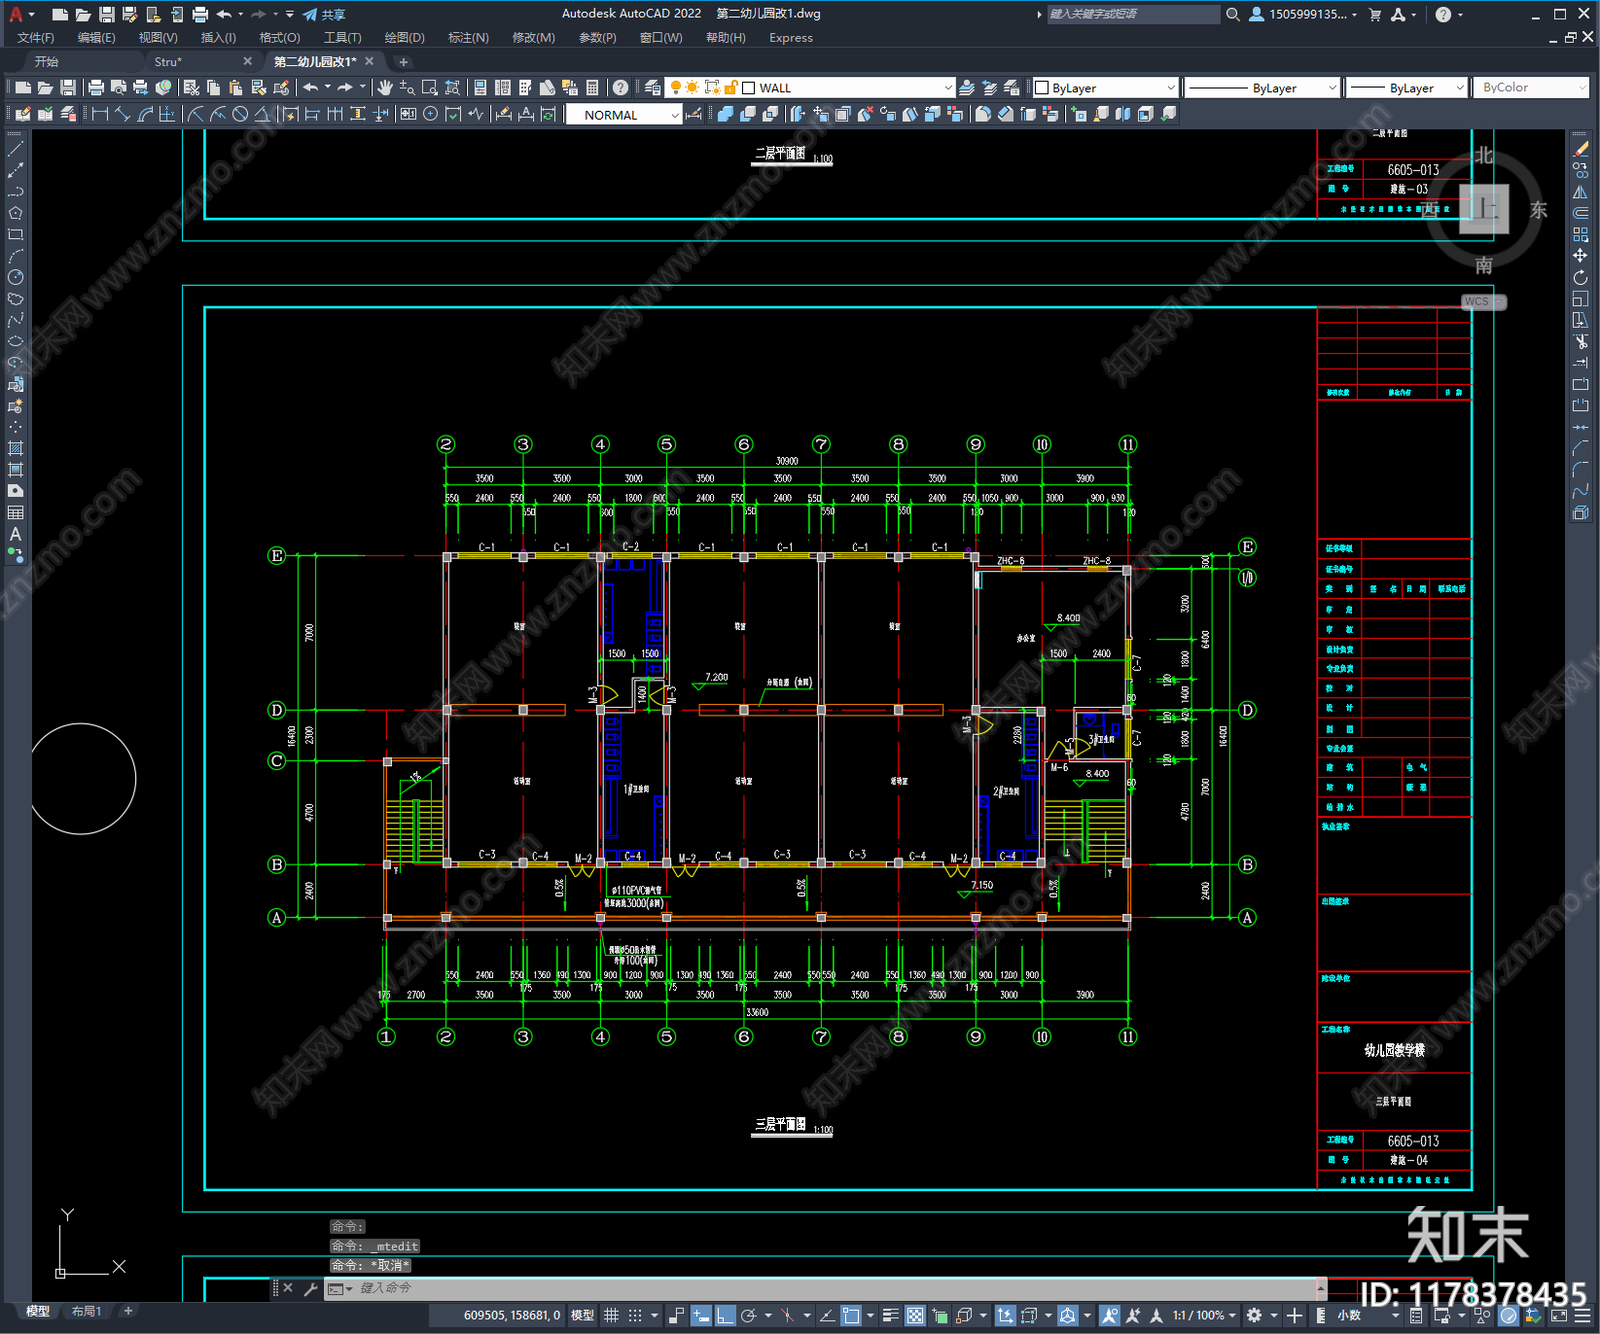The height and width of the screenshot is (1334, 1600).
Task: Toggle the 模型 model space button in status bar
Action: point(582,1315)
